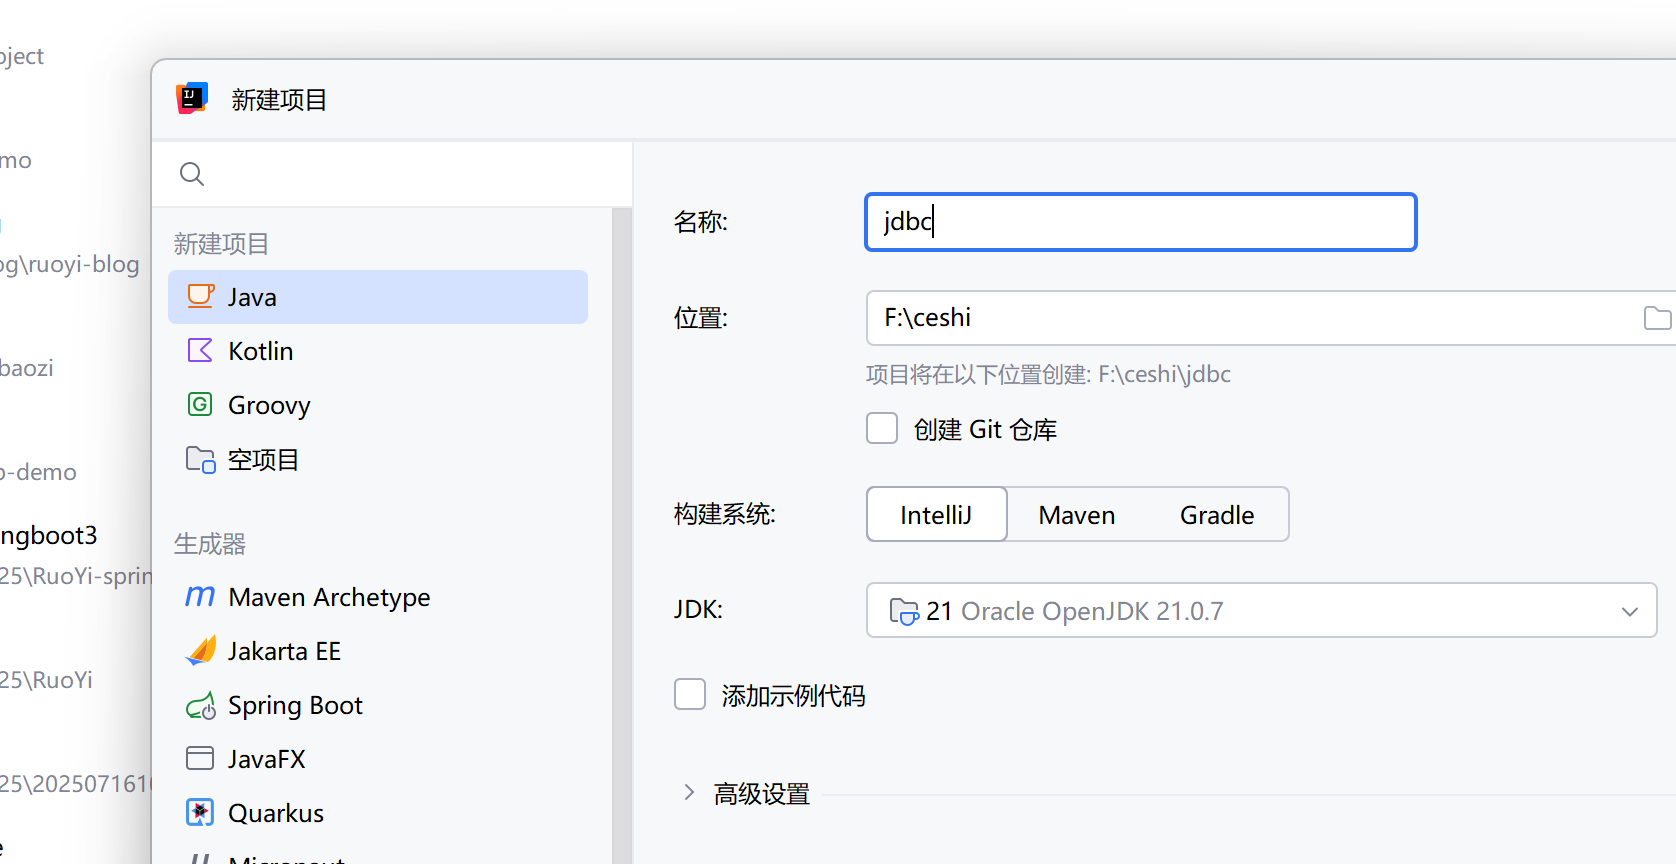Enable the 创建 Git 仓库 checkbox
Screen dimensions: 1676x864
coord(882,428)
